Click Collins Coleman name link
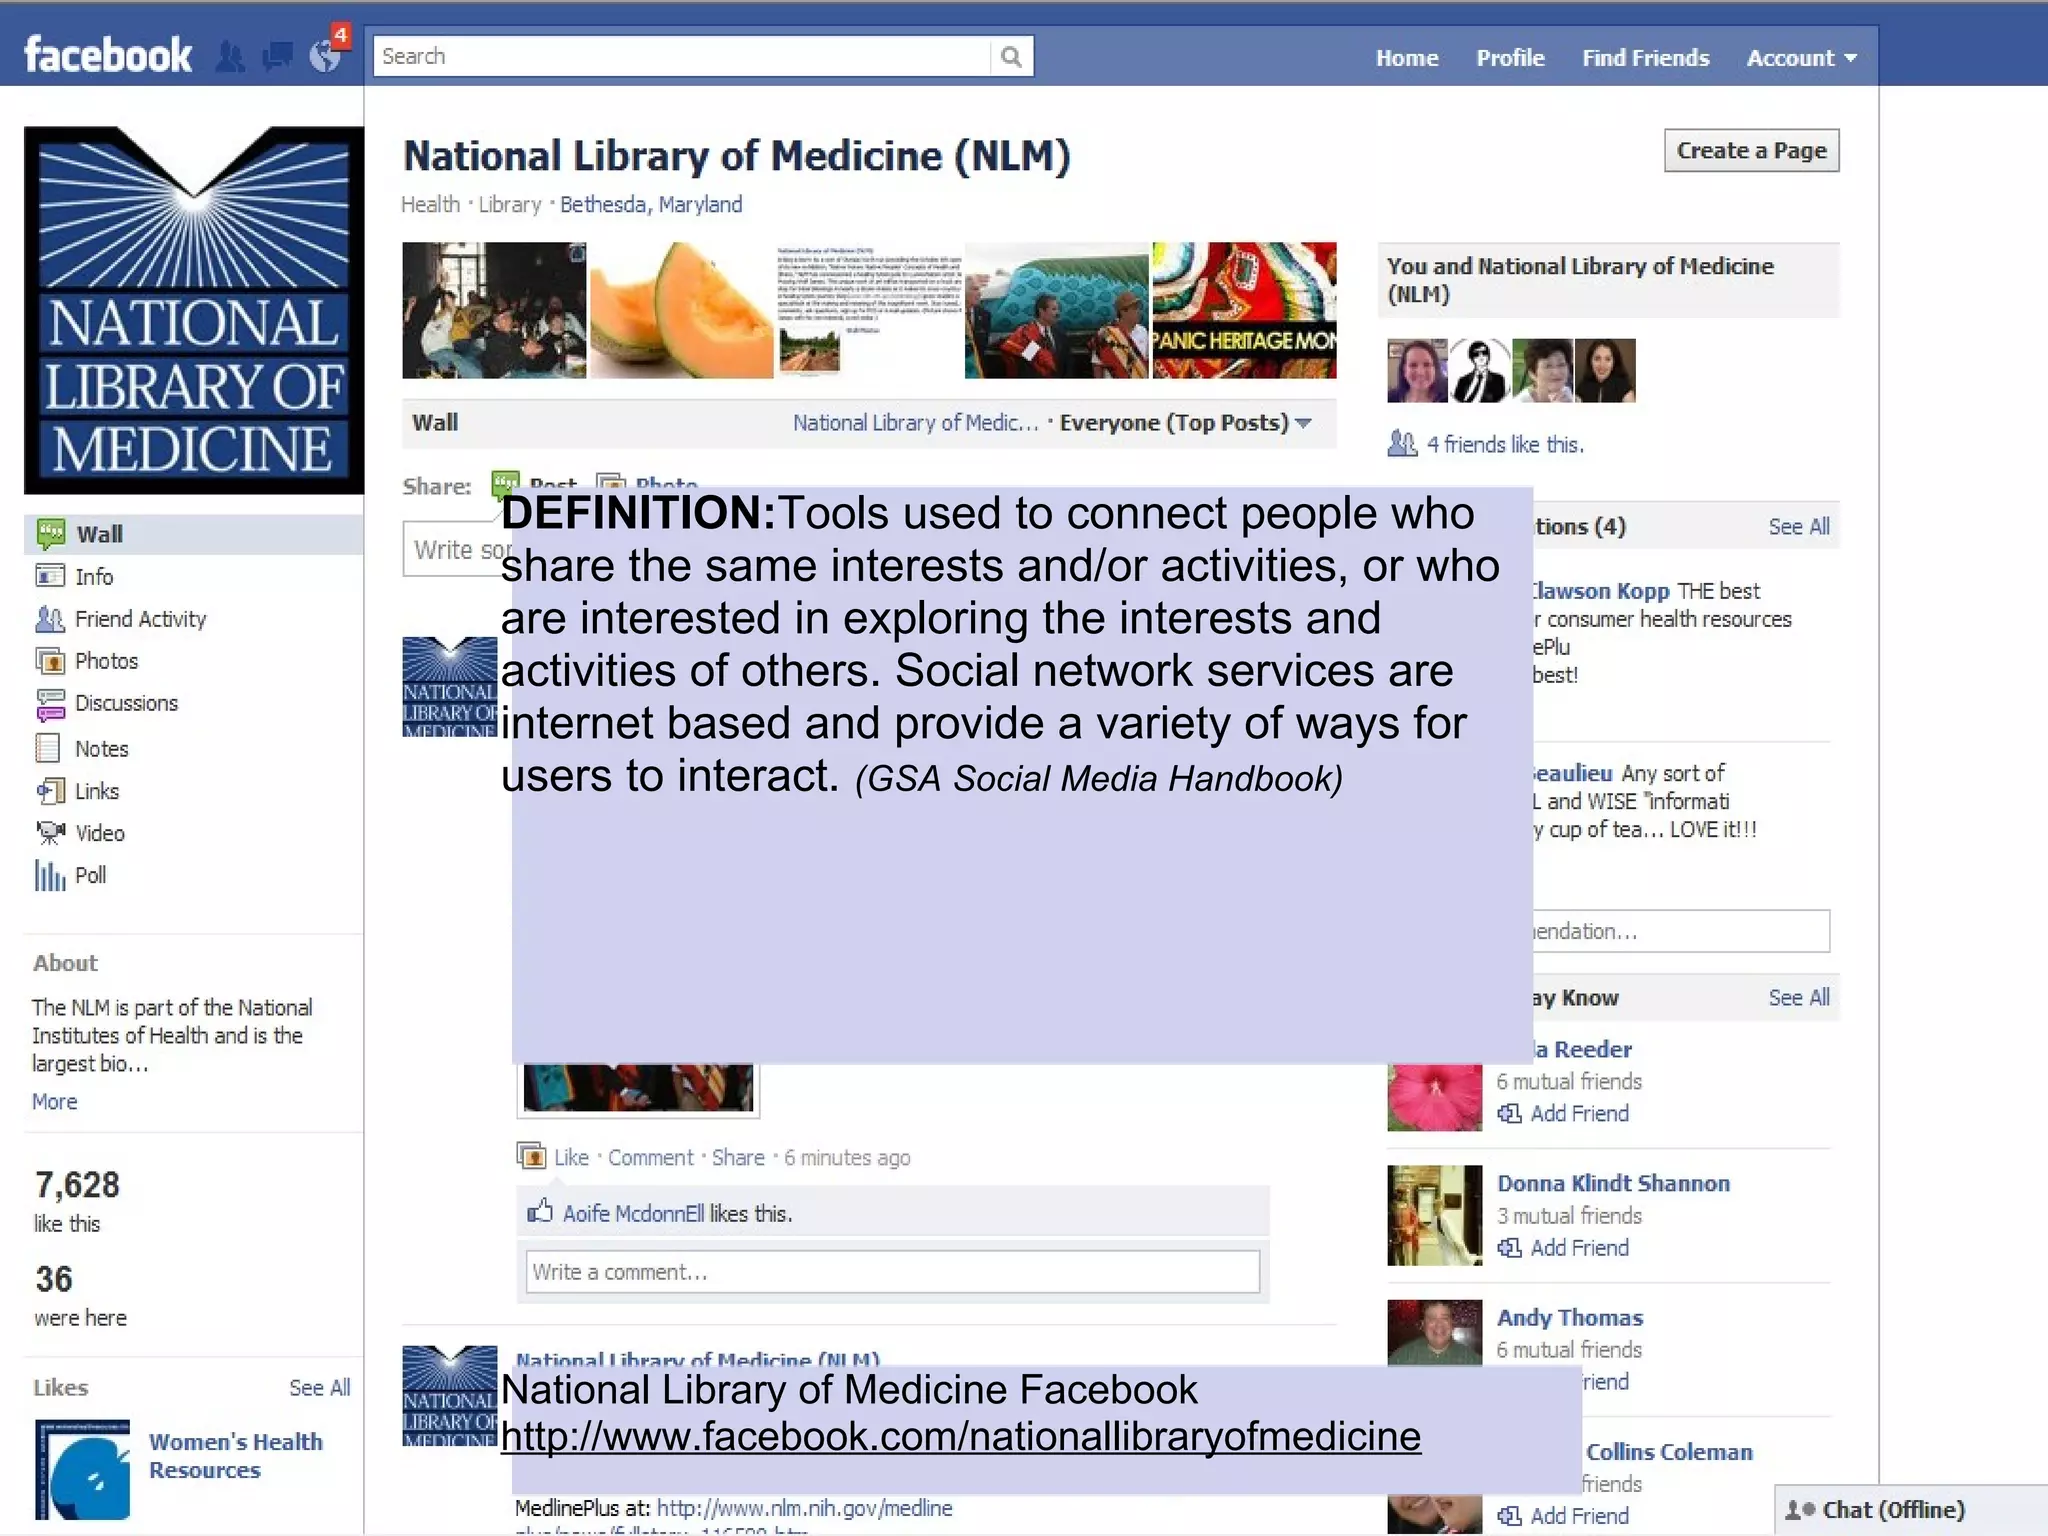2048x1536 pixels. click(1668, 1451)
